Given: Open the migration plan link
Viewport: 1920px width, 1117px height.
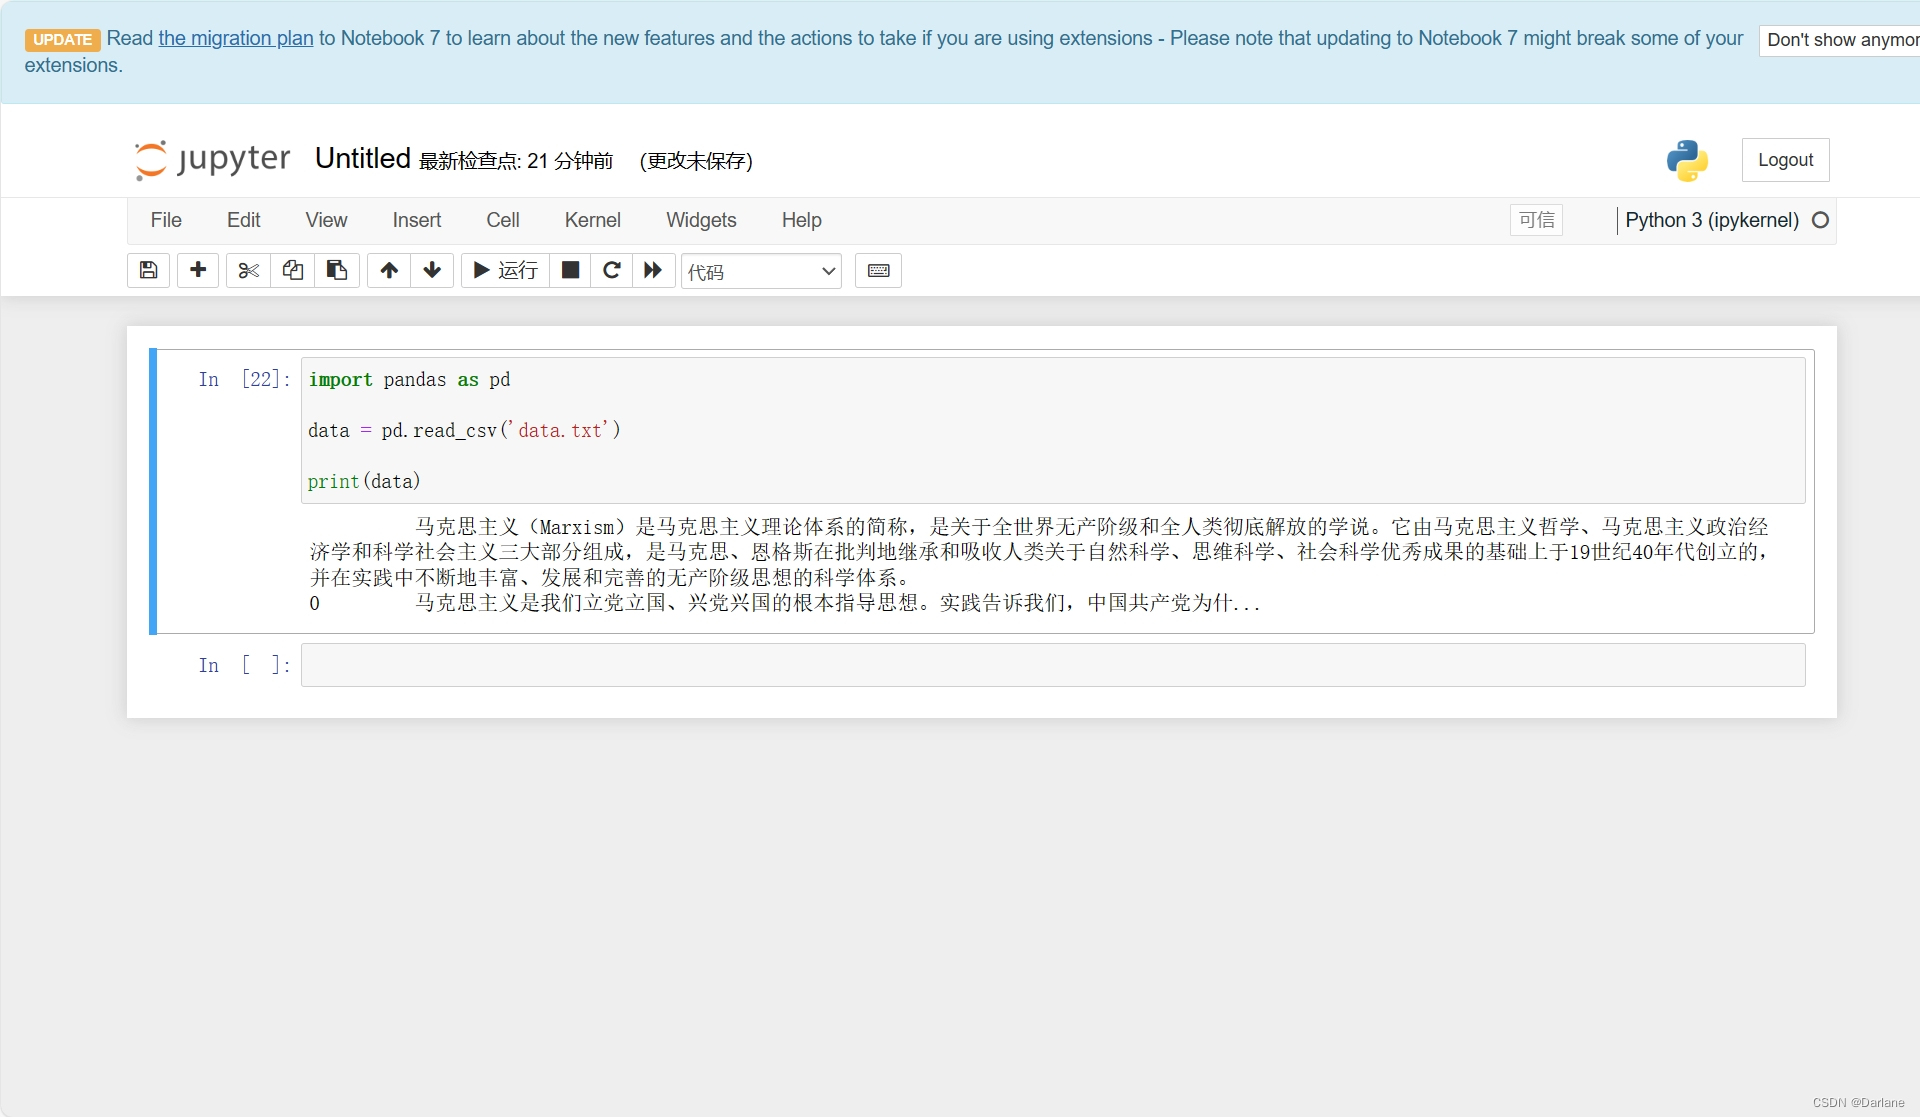Looking at the screenshot, I should pos(236,38).
